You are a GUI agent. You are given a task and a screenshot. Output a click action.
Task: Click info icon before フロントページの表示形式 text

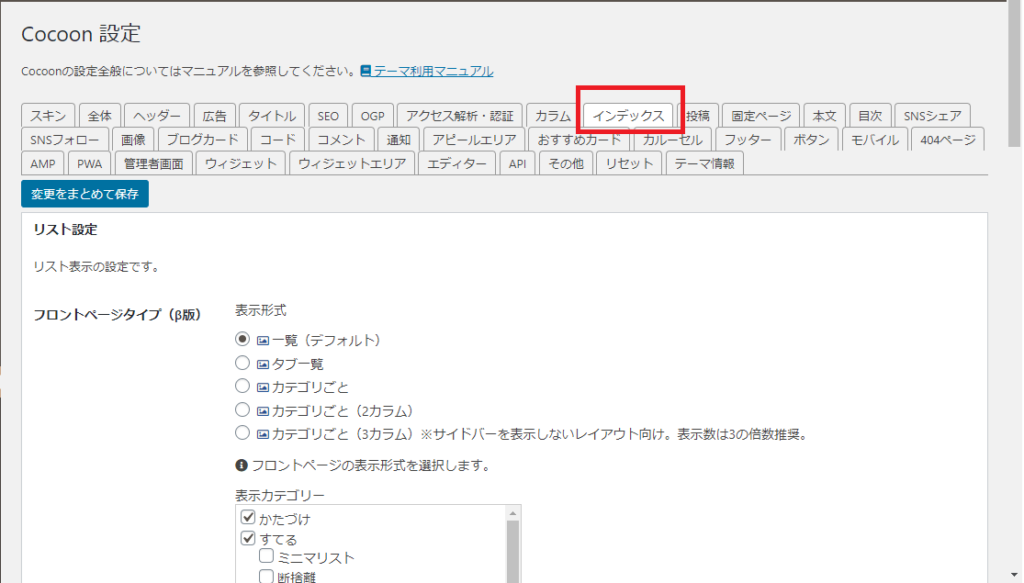coord(241,465)
